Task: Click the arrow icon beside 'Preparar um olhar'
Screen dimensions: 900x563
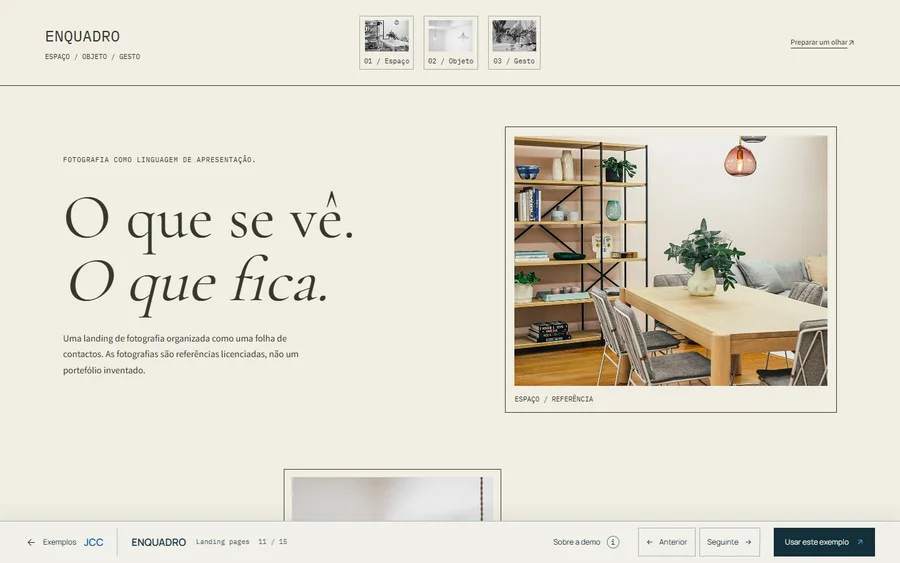Action: [x=851, y=42]
